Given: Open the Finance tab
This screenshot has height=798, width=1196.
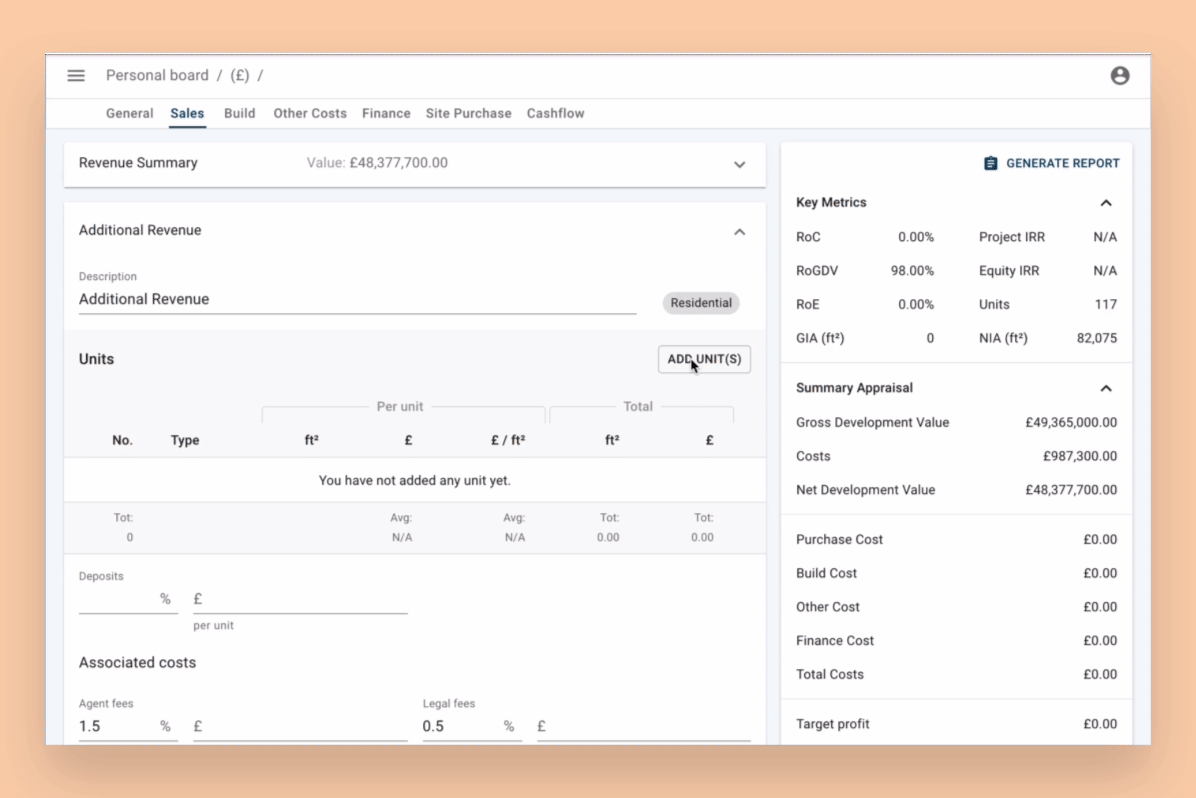Looking at the screenshot, I should tap(386, 113).
